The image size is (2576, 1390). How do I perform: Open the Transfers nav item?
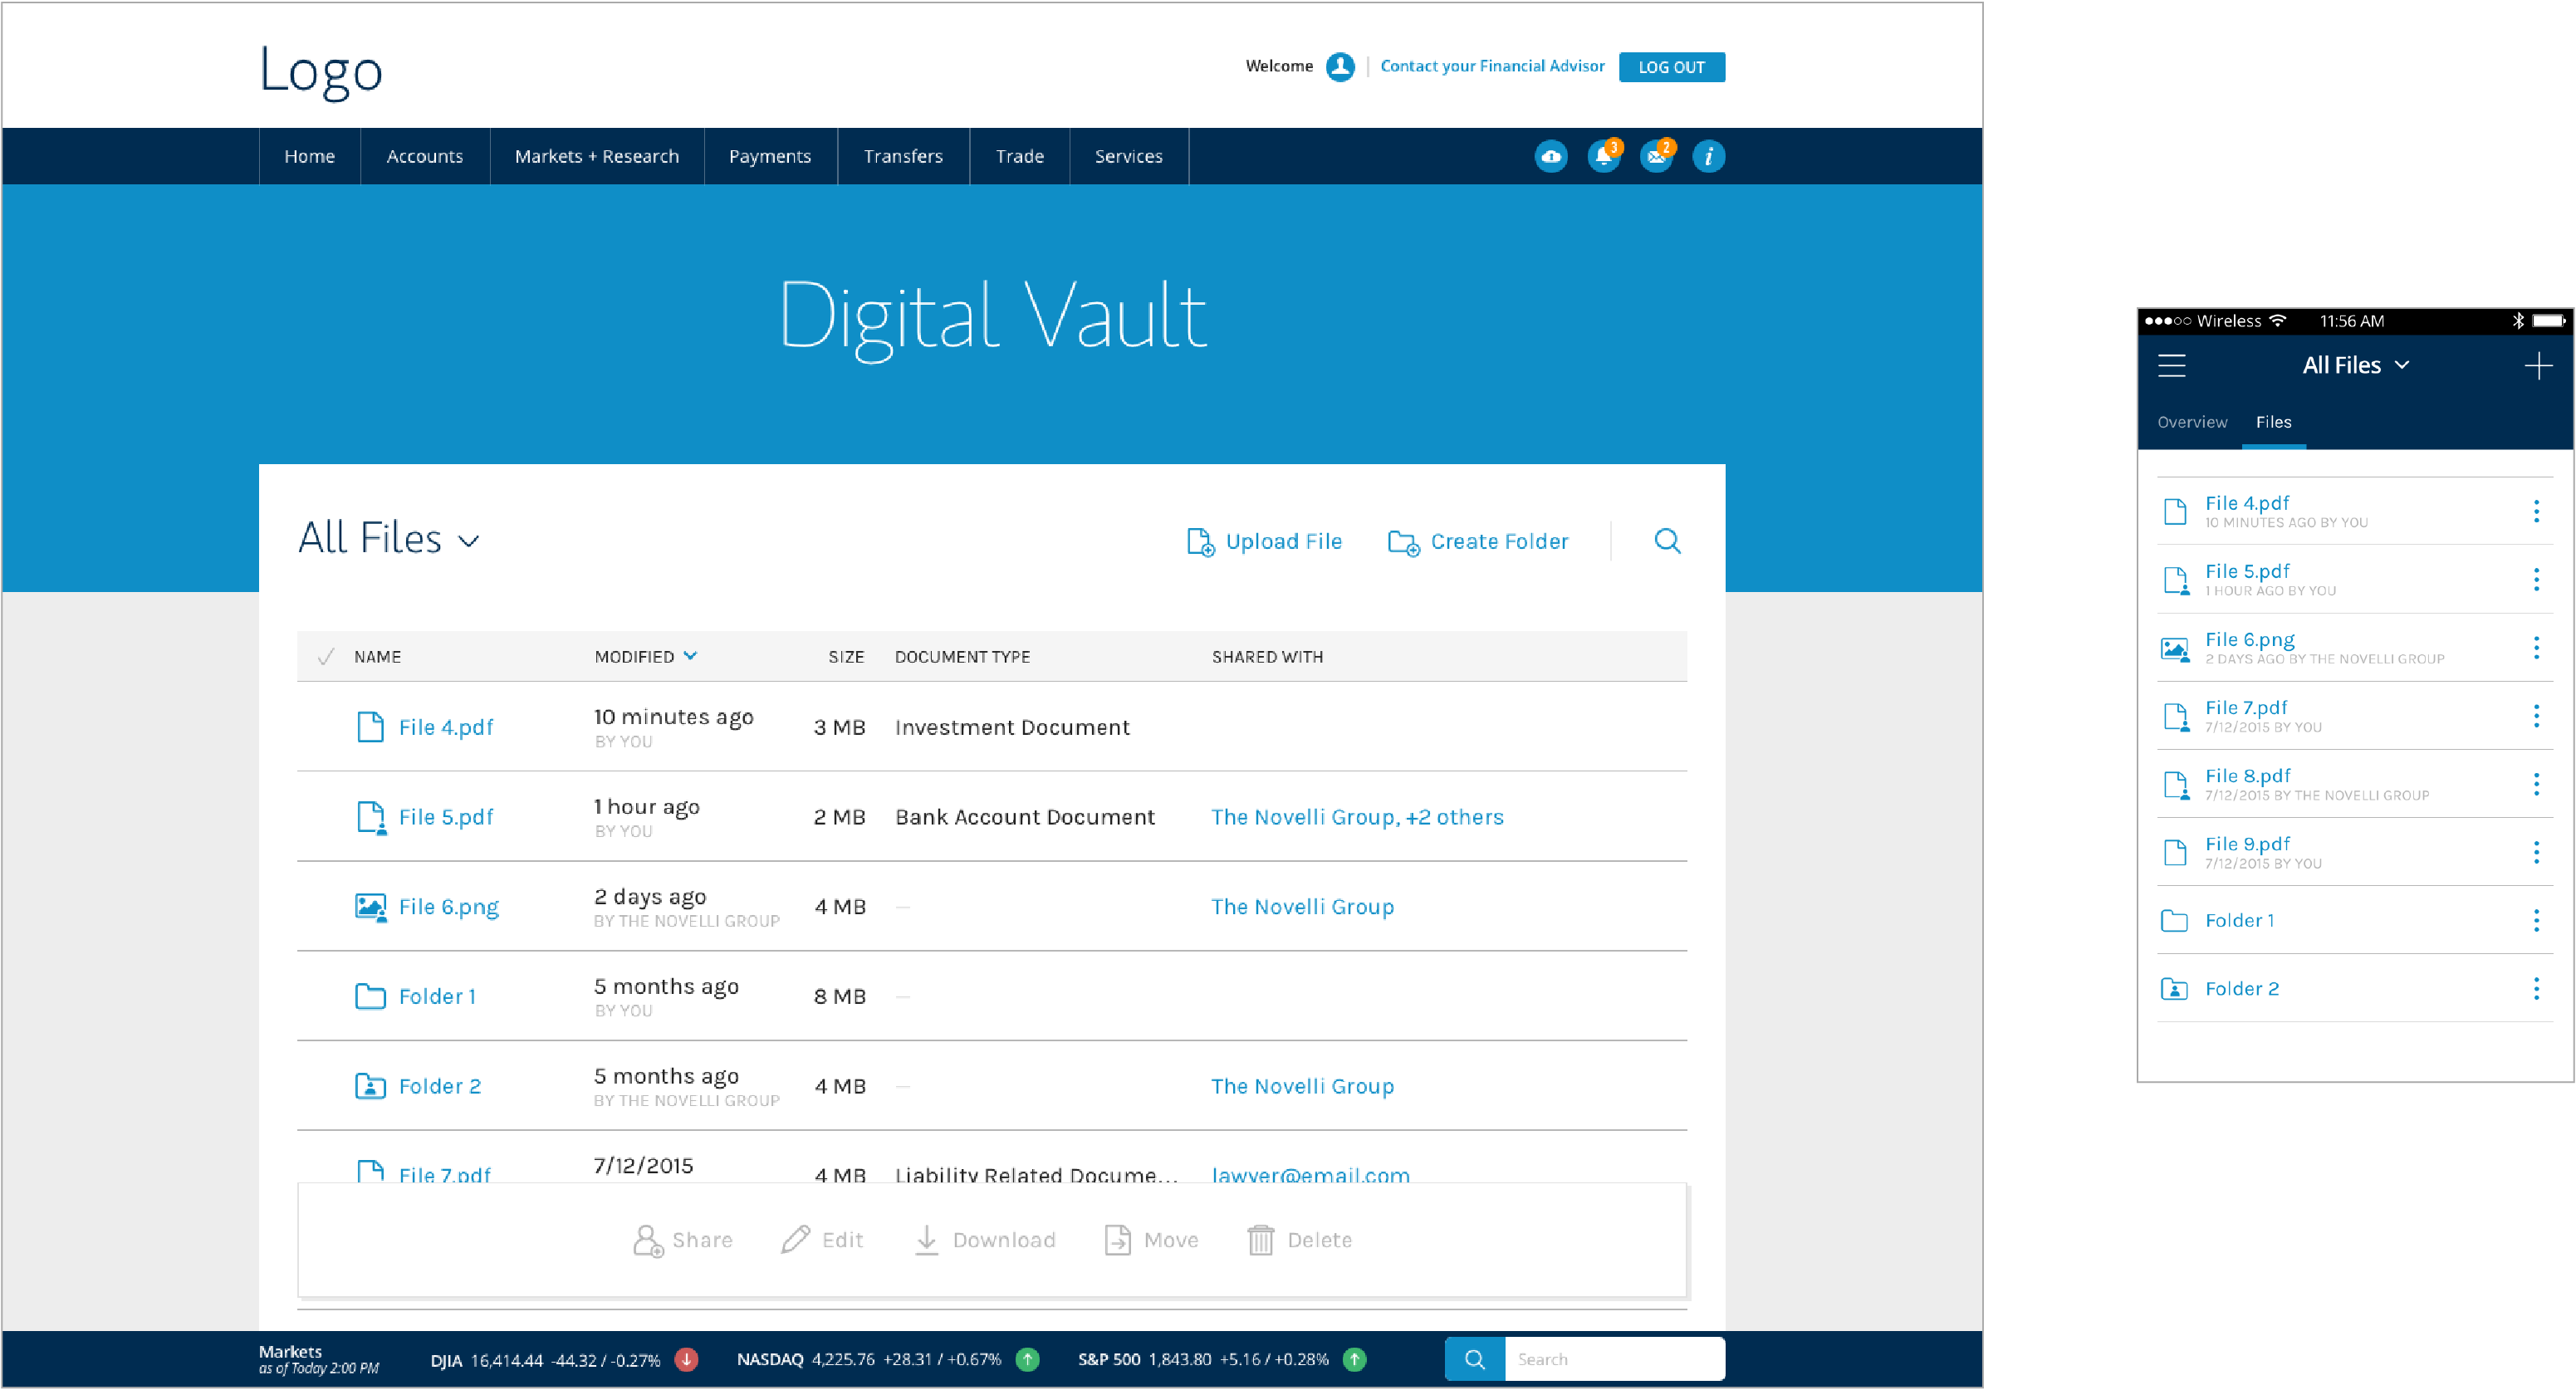pyautogui.click(x=903, y=157)
